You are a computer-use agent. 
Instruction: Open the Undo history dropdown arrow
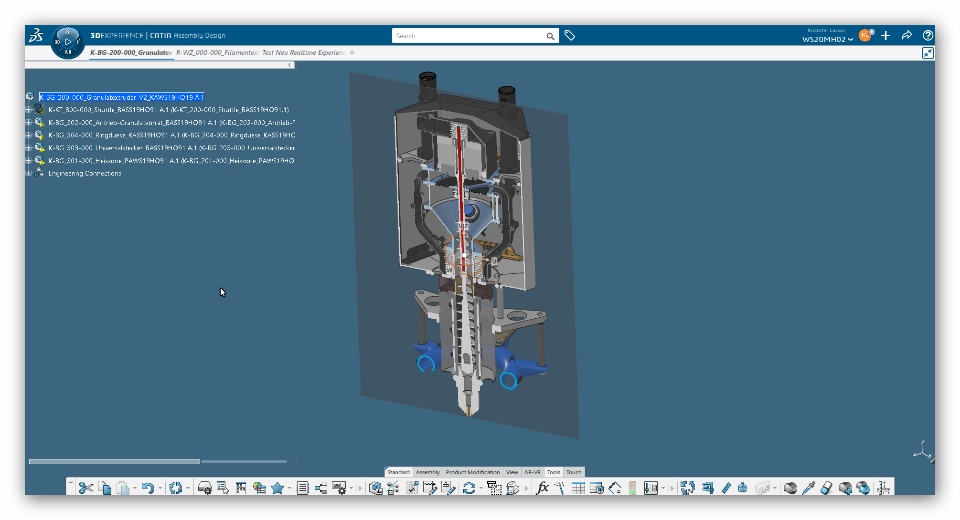[160, 488]
